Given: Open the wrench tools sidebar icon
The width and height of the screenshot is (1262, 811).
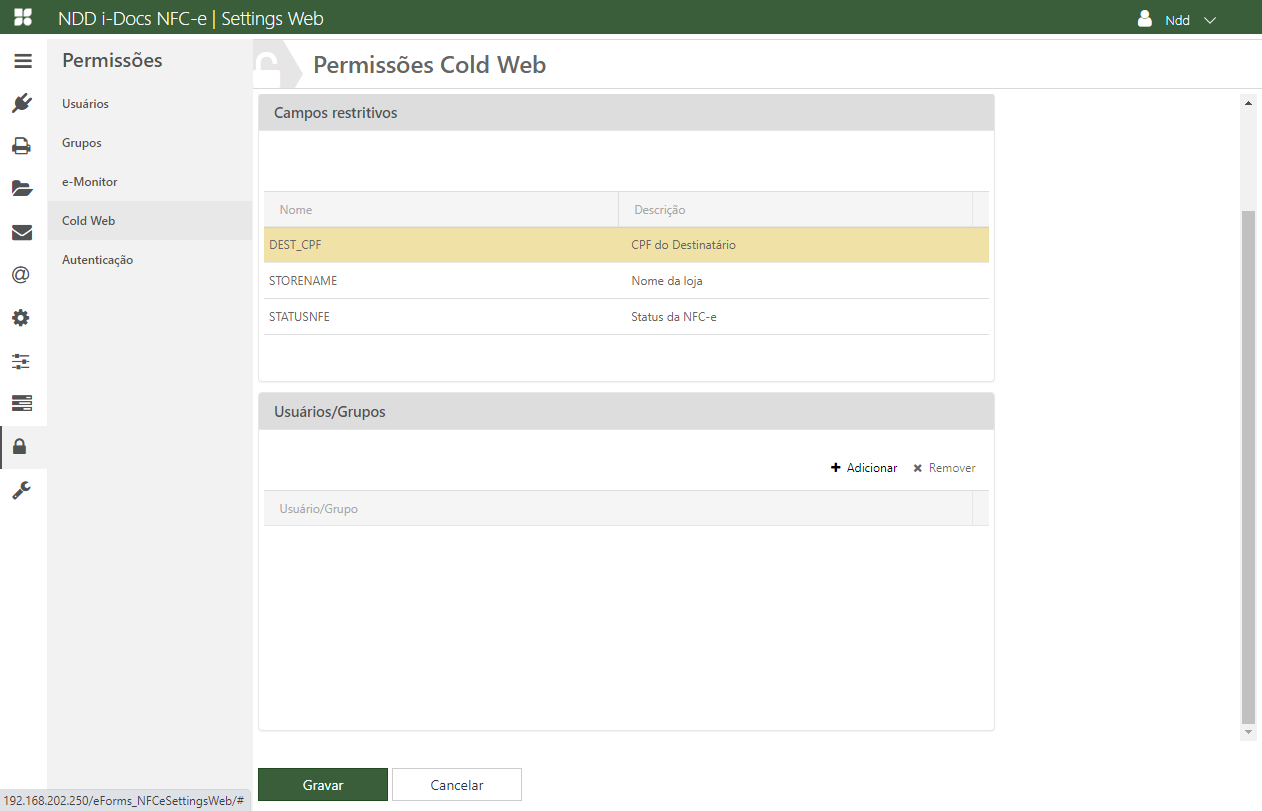Looking at the screenshot, I should [x=22, y=490].
